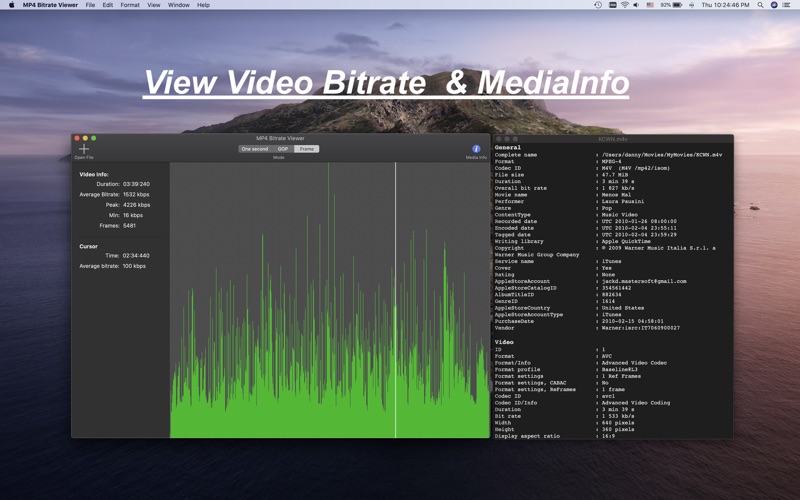Image resolution: width=800 pixels, height=500 pixels.
Task: Click the 'PurchaseDate' row
Action: (x=580, y=321)
